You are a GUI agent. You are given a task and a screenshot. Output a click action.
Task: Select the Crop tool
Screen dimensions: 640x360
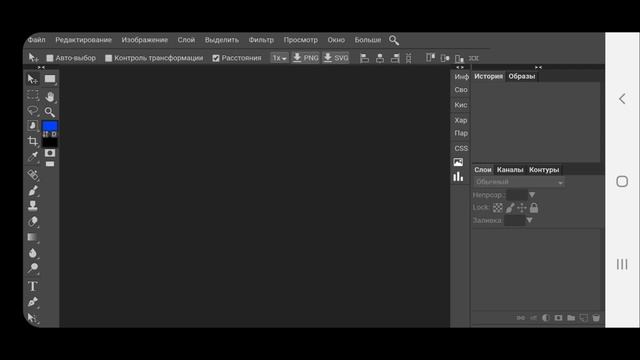click(x=33, y=141)
